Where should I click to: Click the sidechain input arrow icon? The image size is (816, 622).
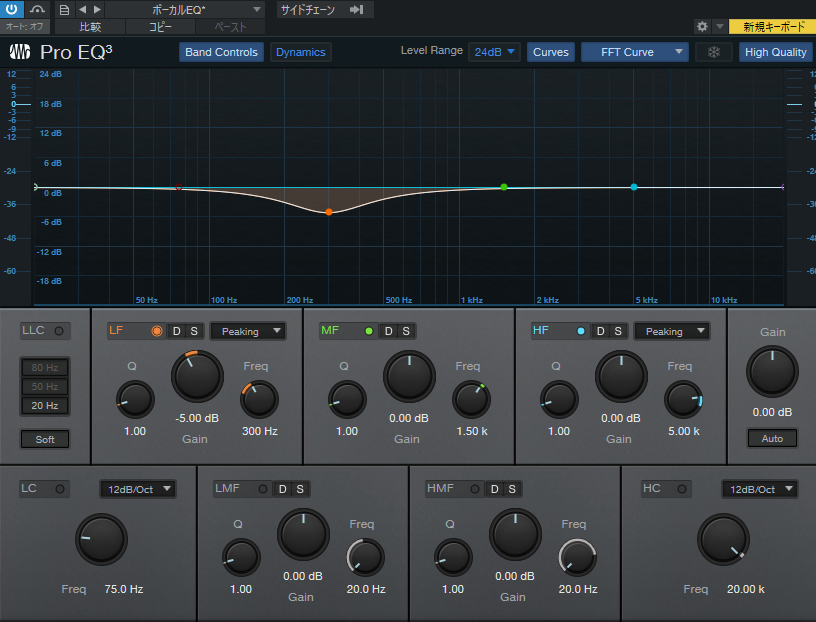tap(356, 9)
